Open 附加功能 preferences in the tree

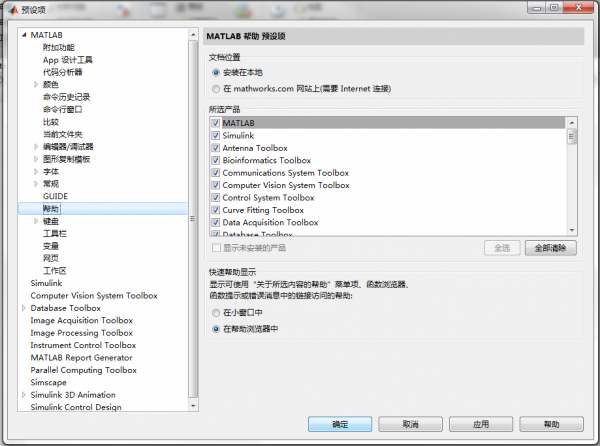coord(59,47)
